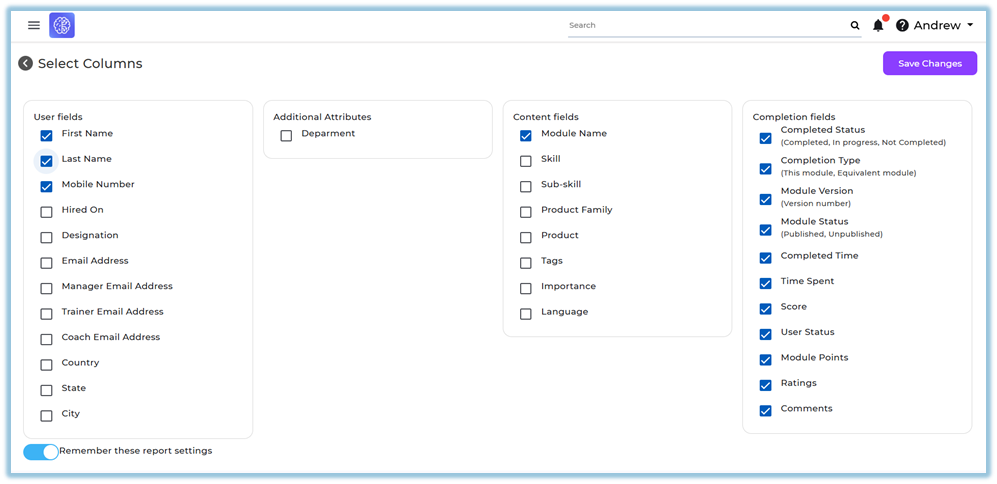Click Save Changes button
Viewport: 997px width, 484px height.
tap(929, 64)
